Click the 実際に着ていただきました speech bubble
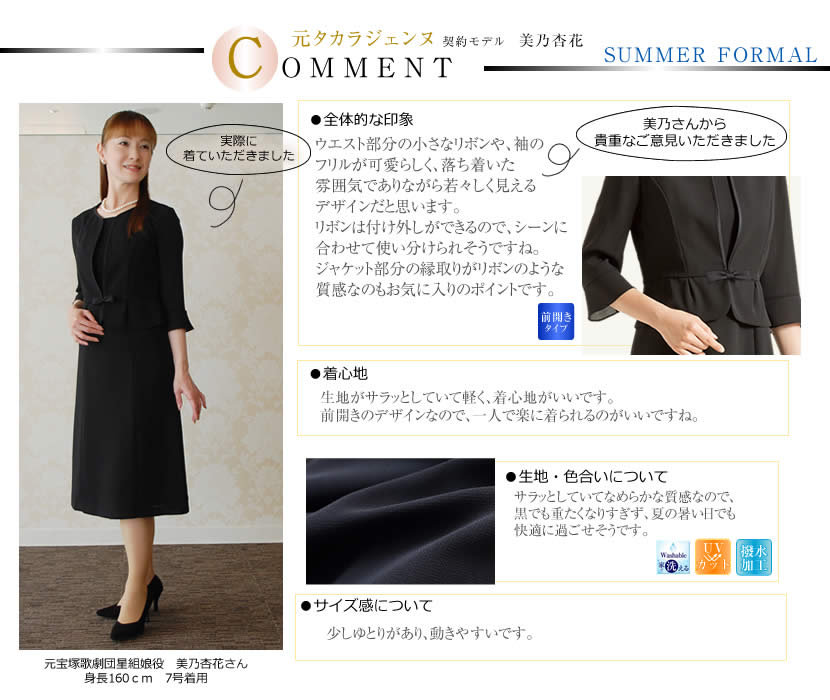 click(238, 149)
